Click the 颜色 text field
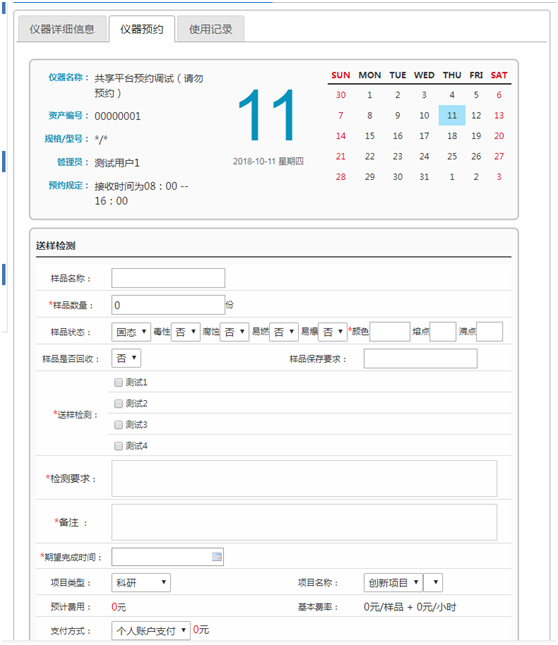 (390, 332)
